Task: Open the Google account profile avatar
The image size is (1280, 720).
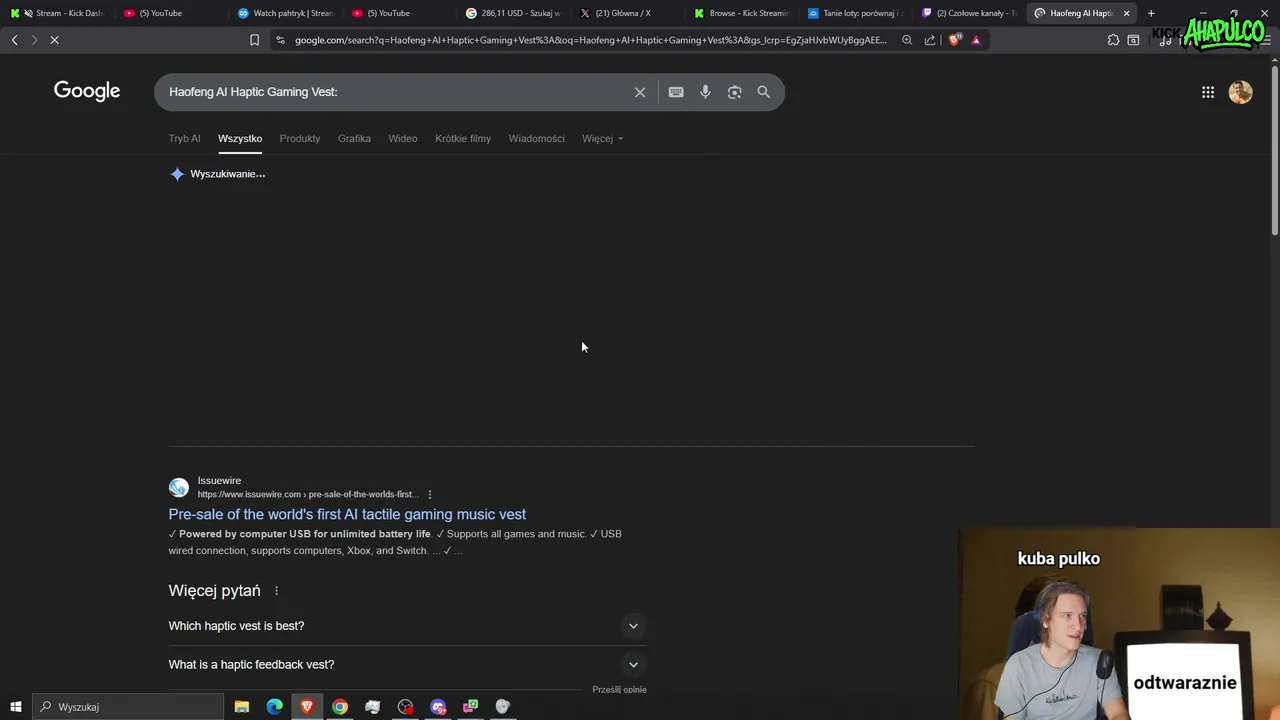Action: pos(1241,92)
